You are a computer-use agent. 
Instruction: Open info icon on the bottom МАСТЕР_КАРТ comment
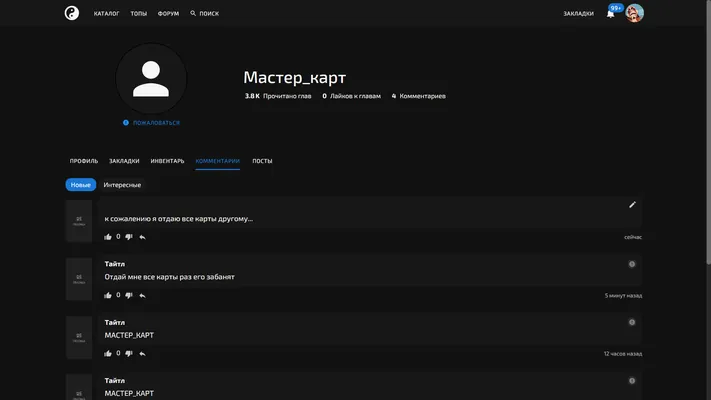pyautogui.click(x=632, y=380)
